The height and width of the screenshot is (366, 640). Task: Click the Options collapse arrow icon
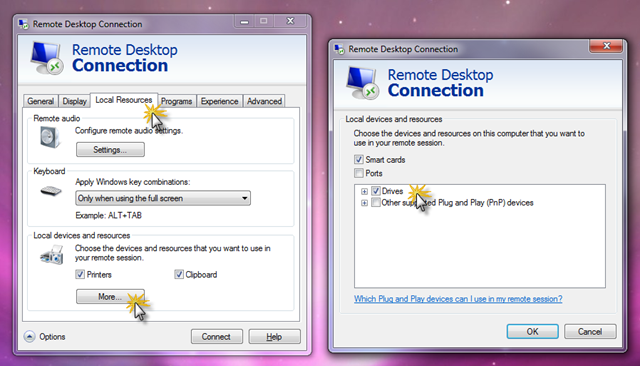(29, 337)
